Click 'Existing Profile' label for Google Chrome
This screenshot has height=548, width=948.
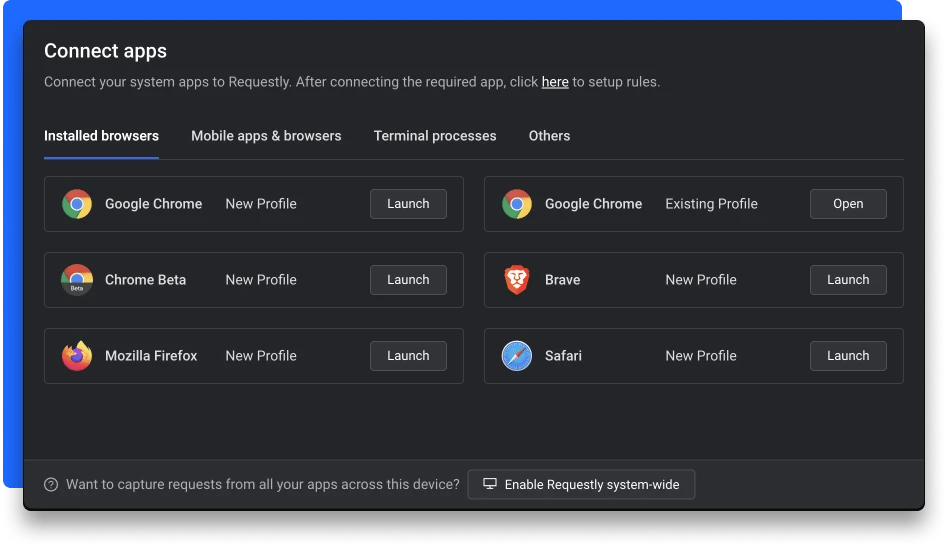click(x=712, y=204)
